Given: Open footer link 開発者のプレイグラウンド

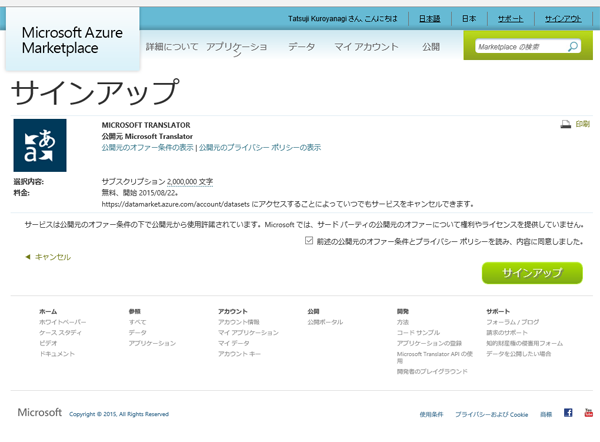Looking at the screenshot, I should [x=432, y=371].
